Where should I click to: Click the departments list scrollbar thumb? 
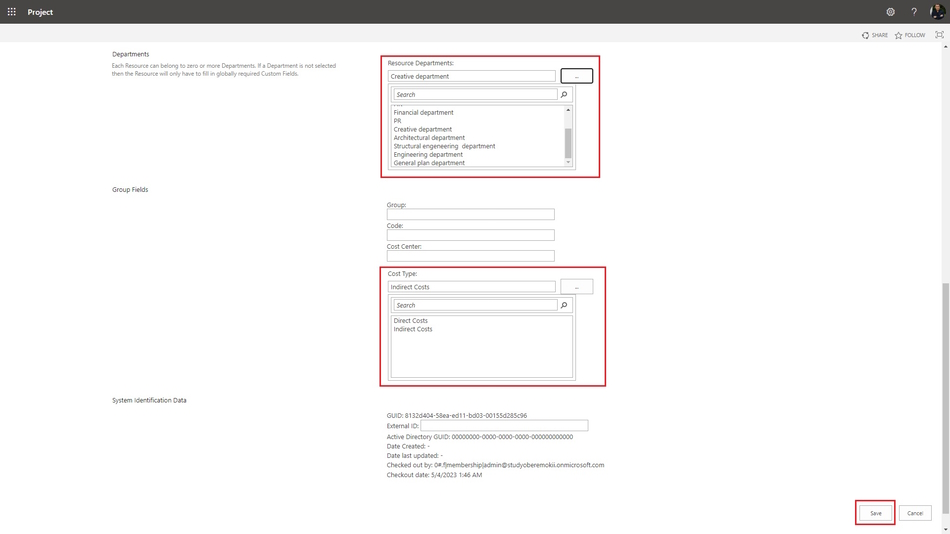click(568, 143)
